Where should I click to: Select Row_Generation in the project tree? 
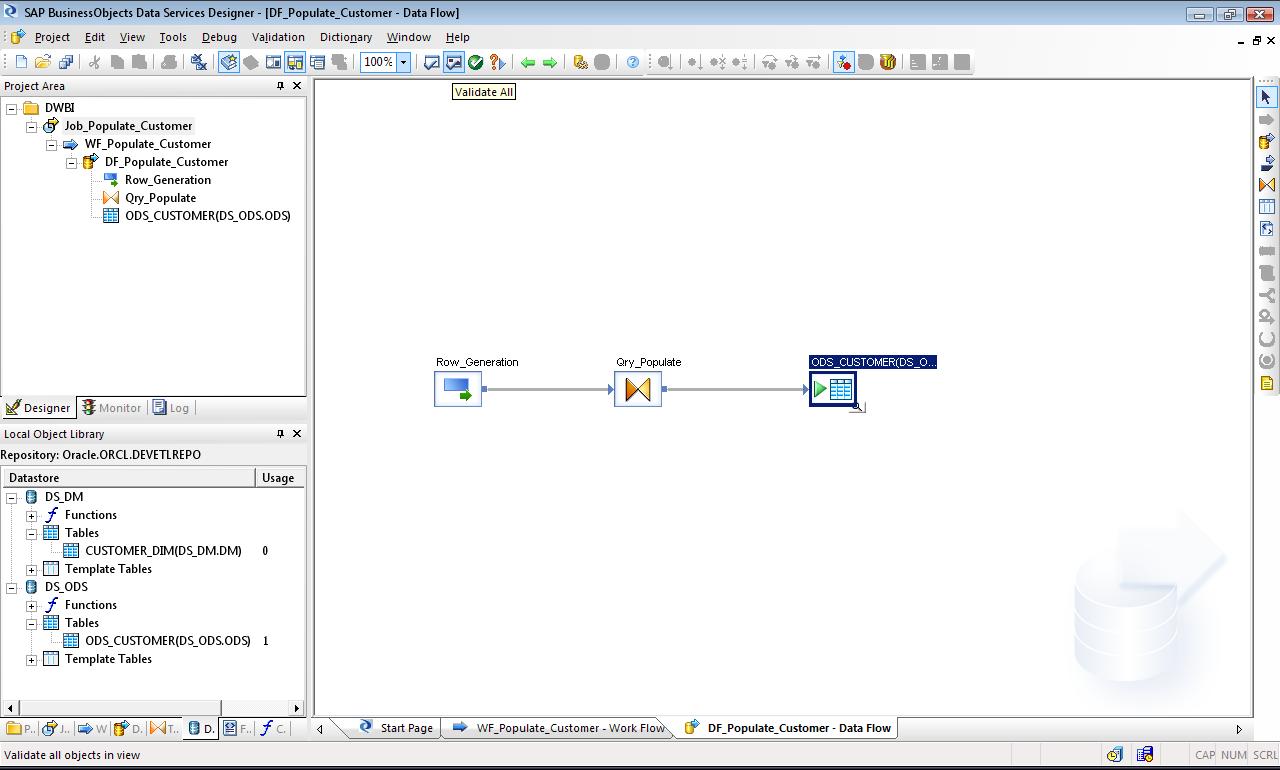168,180
